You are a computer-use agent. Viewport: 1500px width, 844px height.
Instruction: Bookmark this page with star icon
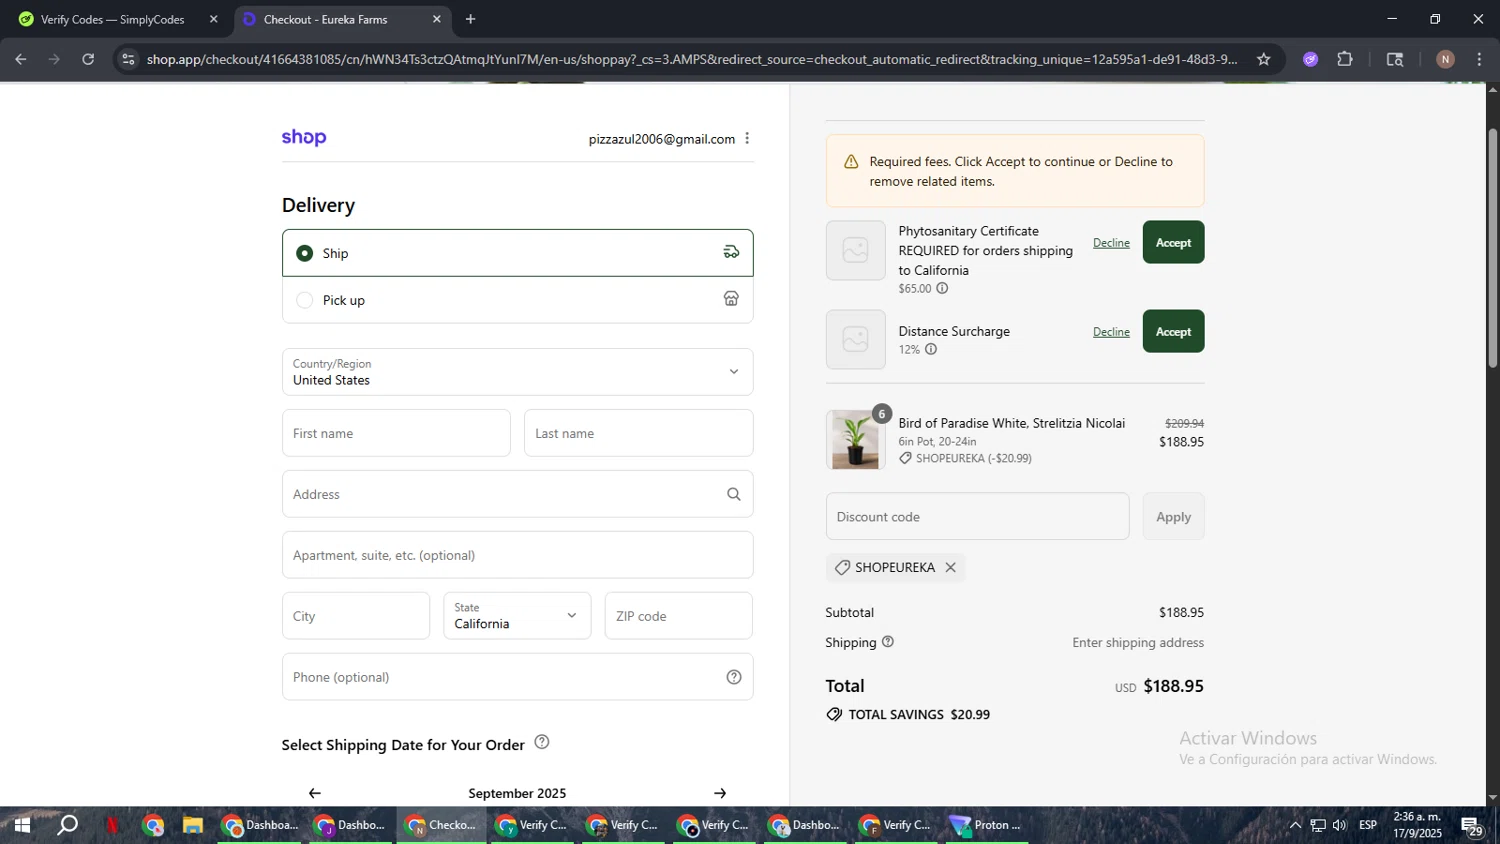[x=1264, y=59]
